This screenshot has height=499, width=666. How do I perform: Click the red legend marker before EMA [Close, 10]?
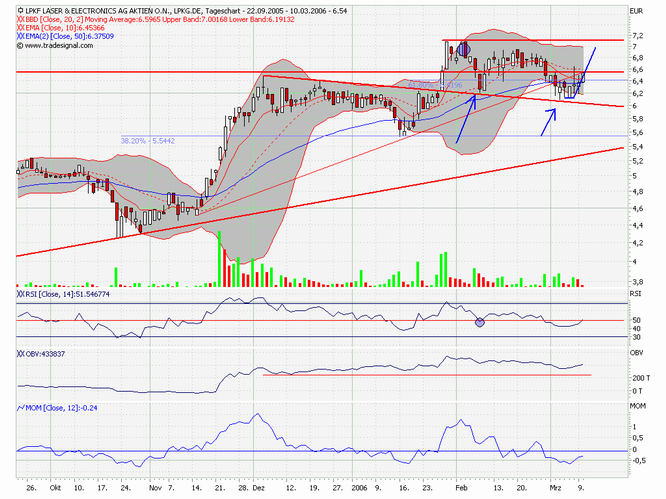click(x=21, y=28)
